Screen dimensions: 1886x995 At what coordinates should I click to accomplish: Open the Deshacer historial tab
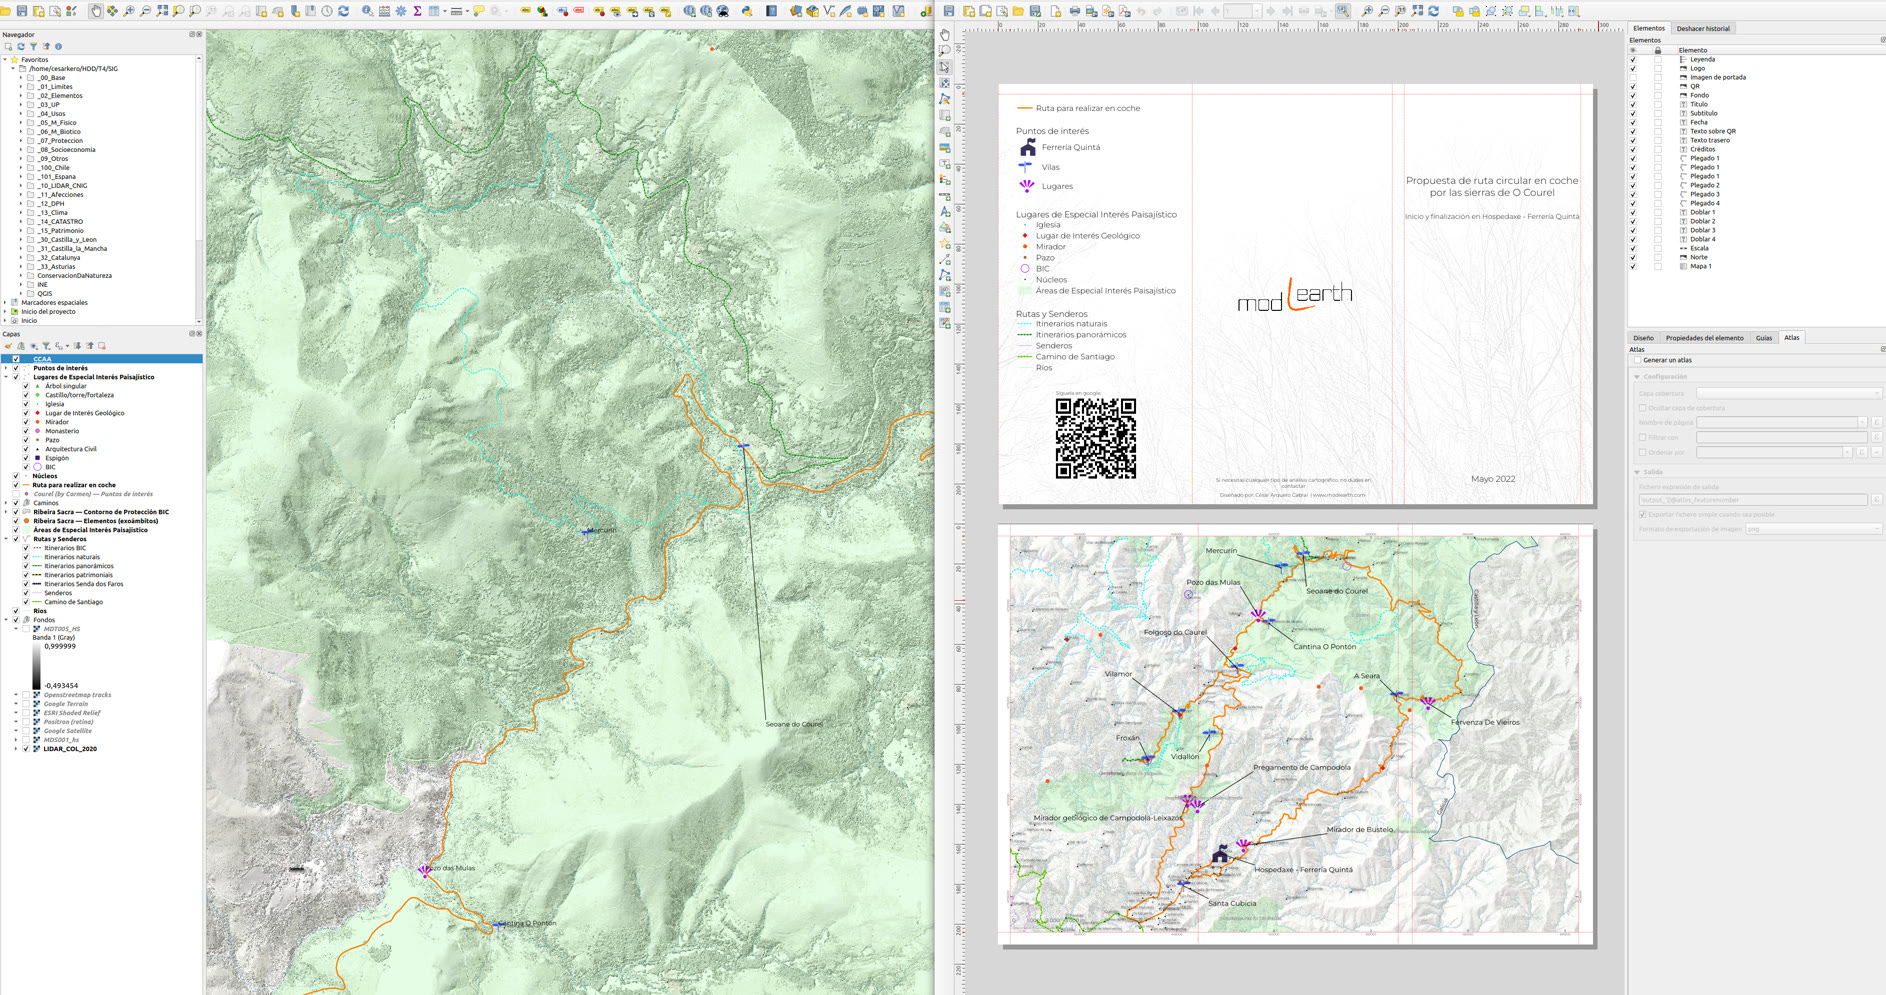(1703, 28)
